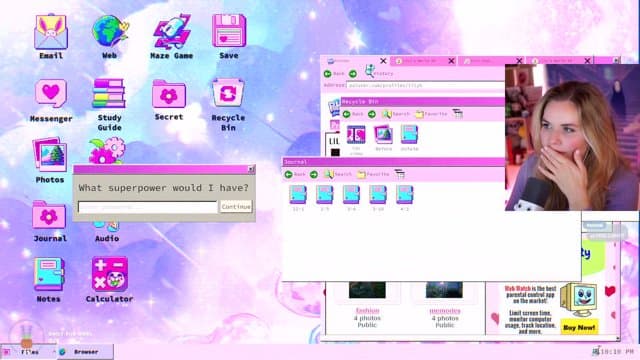640x360 pixels.
Task: Click the Web Watch computer mascot image
Action: [579, 300]
